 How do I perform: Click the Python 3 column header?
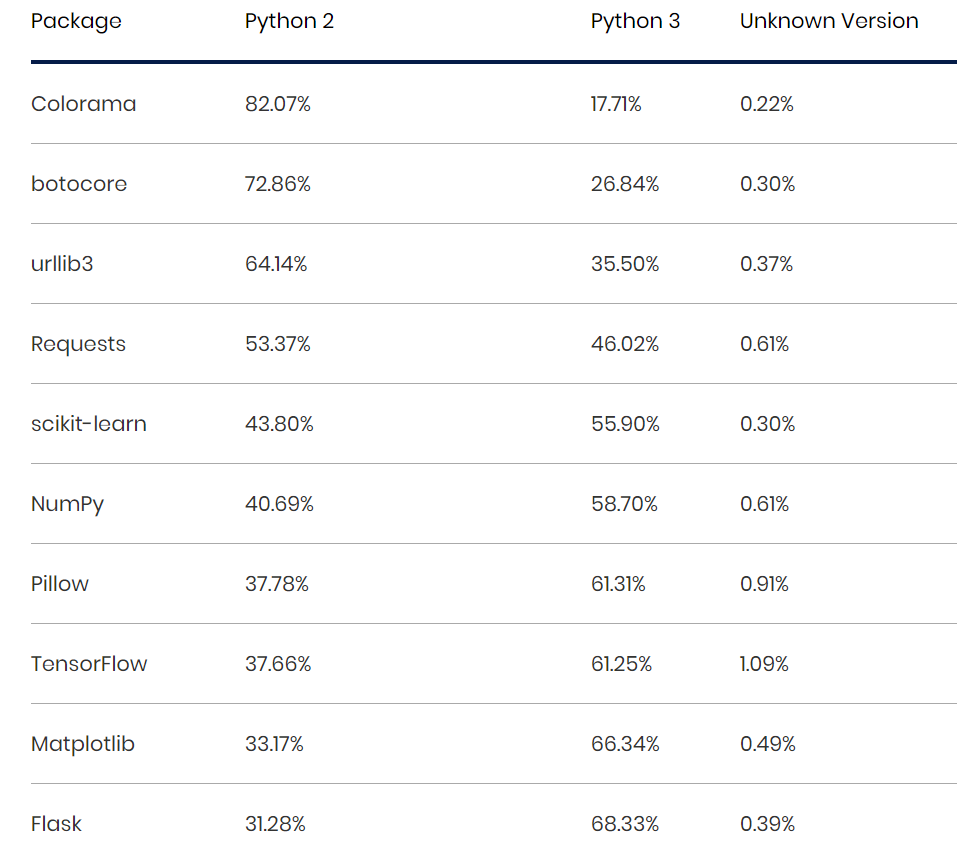click(635, 21)
